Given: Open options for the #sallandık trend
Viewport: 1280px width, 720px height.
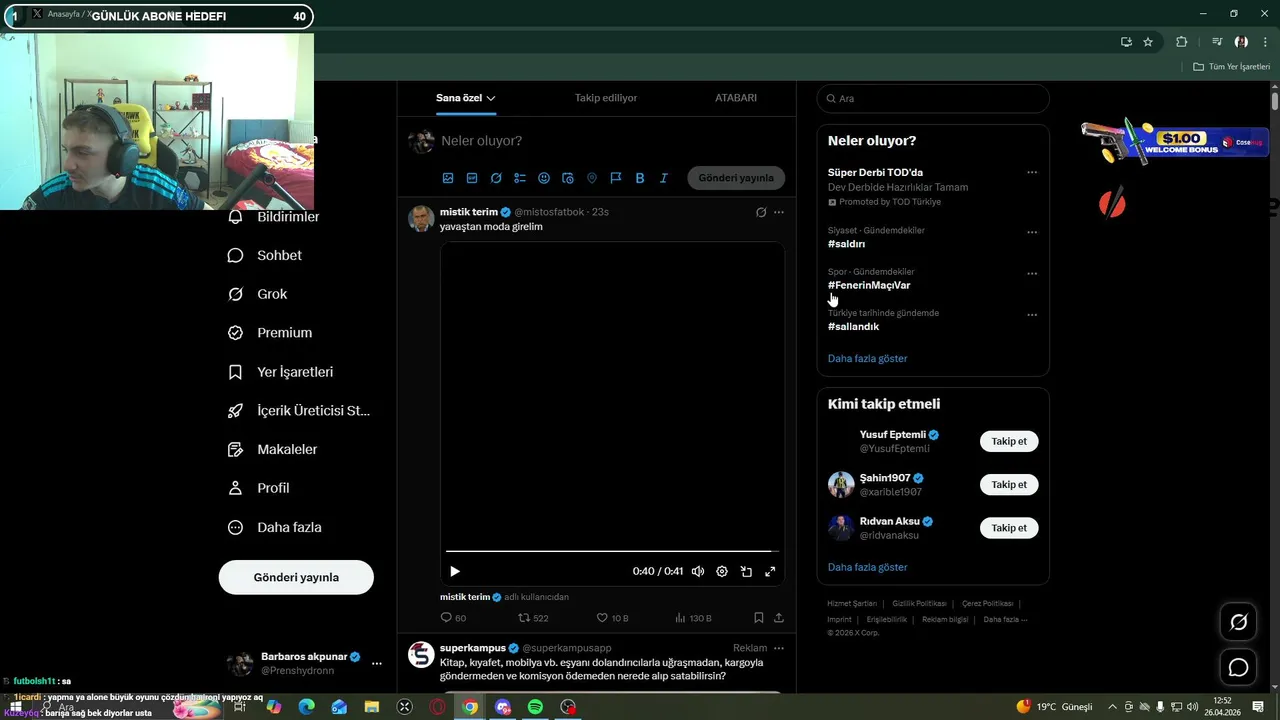Looking at the screenshot, I should coord(1032,315).
